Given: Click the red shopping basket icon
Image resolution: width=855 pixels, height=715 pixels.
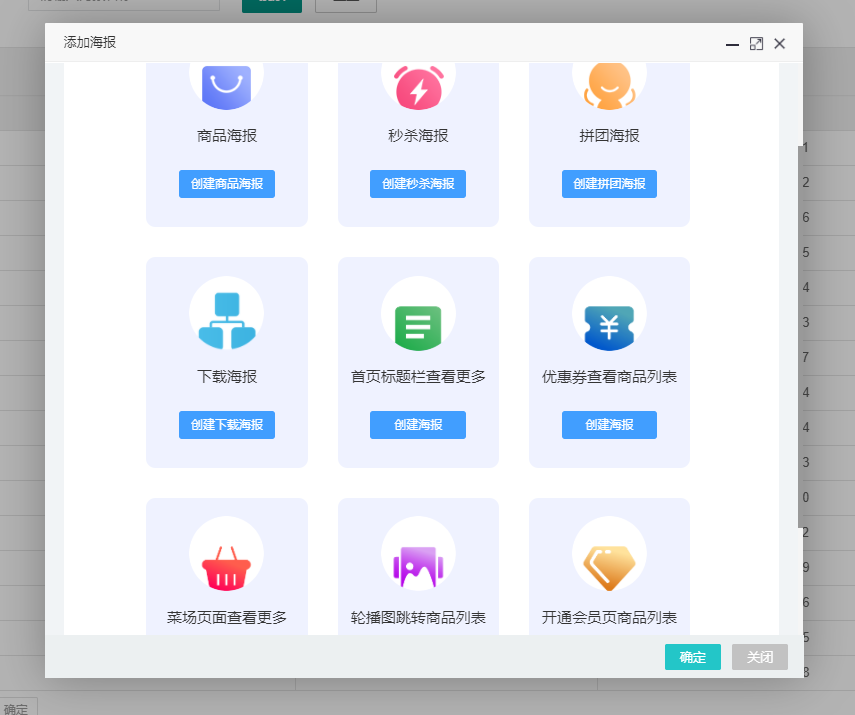Looking at the screenshot, I should [226, 567].
